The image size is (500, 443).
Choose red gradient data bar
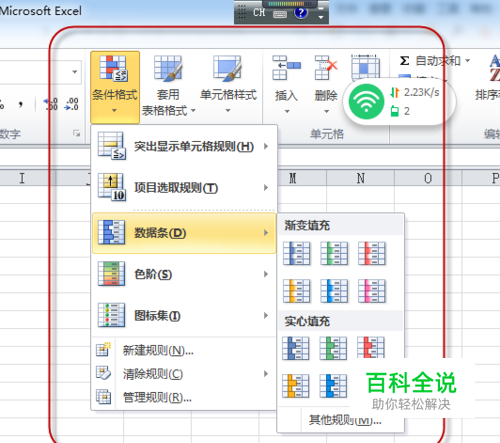click(372, 253)
